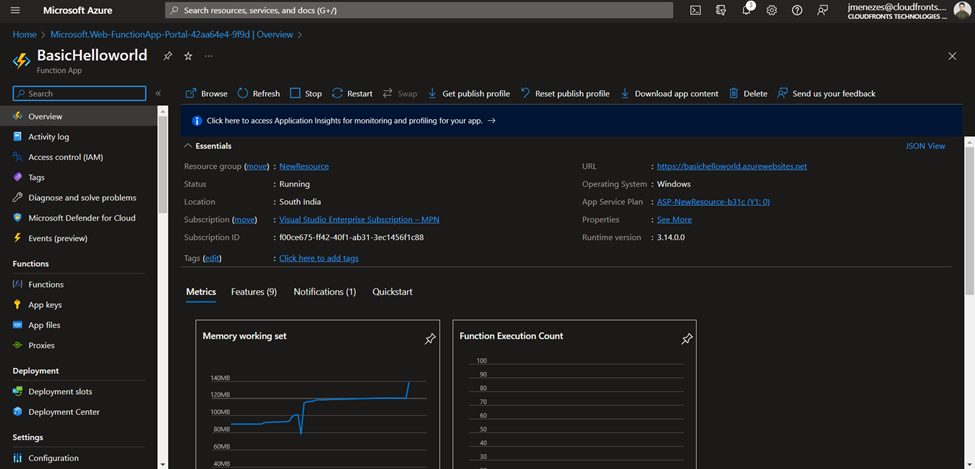The image size is (975, 469).
Task: Open Deployment Center
Action: [78, 412]
